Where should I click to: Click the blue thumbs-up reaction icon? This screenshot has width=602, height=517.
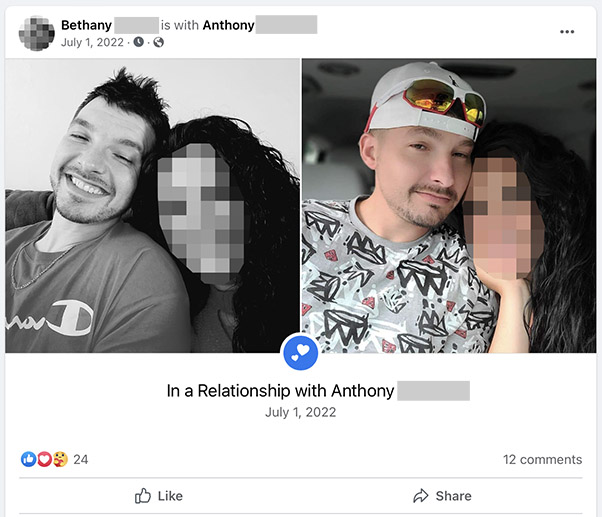point(28,459)
